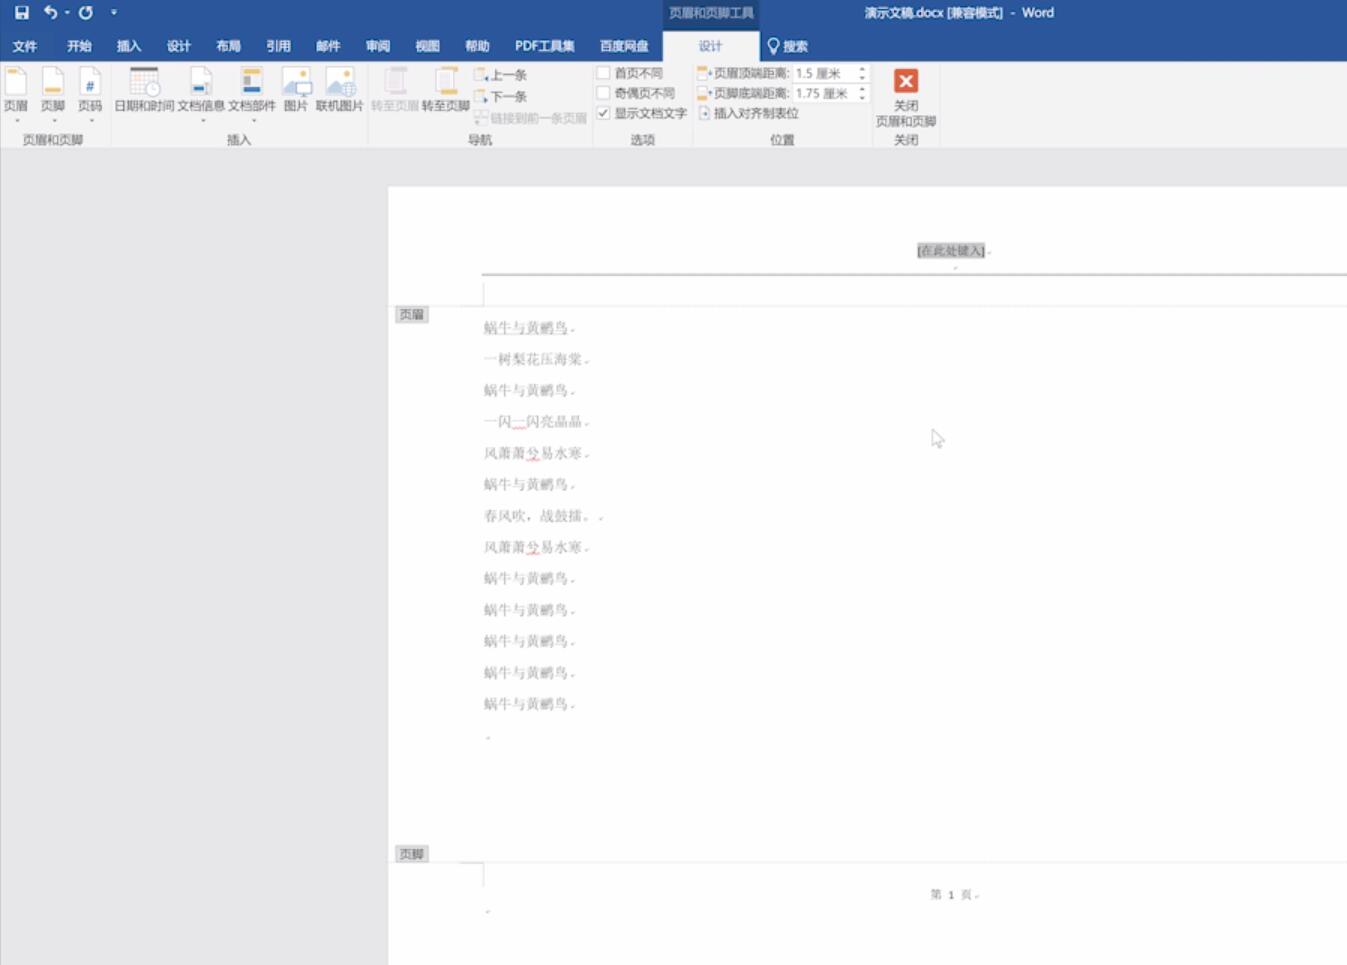The image size is (1347, 965).
Task: Click the Save icon in title bar
Action: coord(21,13)
